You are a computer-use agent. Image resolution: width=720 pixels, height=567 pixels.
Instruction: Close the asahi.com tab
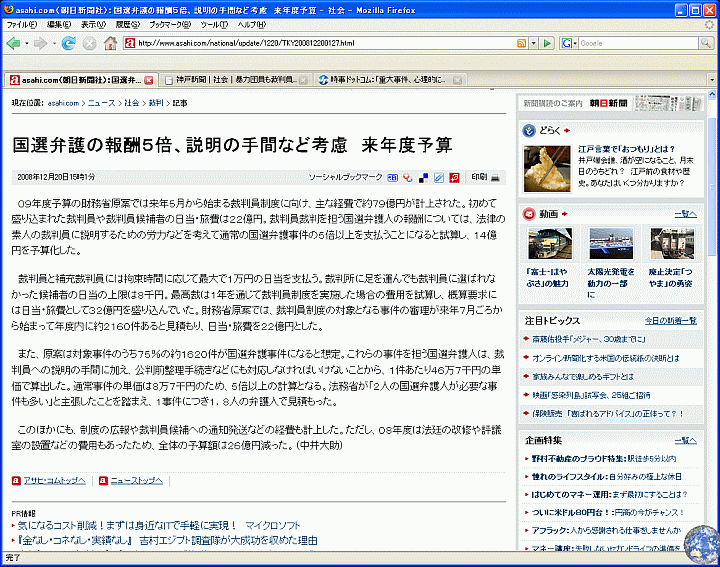pyautogui.click(x=148, y=79)
